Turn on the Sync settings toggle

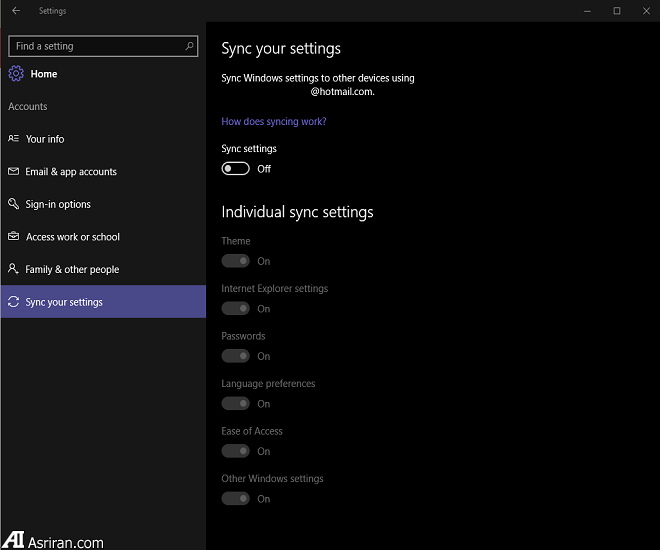coord(235,169)
